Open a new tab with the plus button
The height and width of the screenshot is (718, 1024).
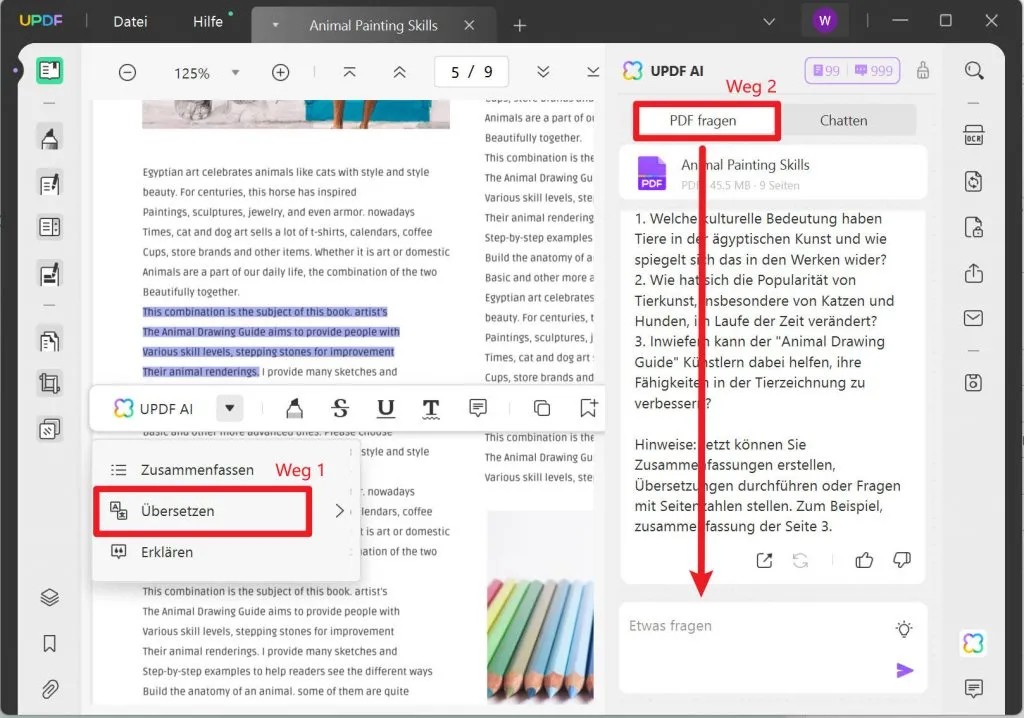click(520, 25)
